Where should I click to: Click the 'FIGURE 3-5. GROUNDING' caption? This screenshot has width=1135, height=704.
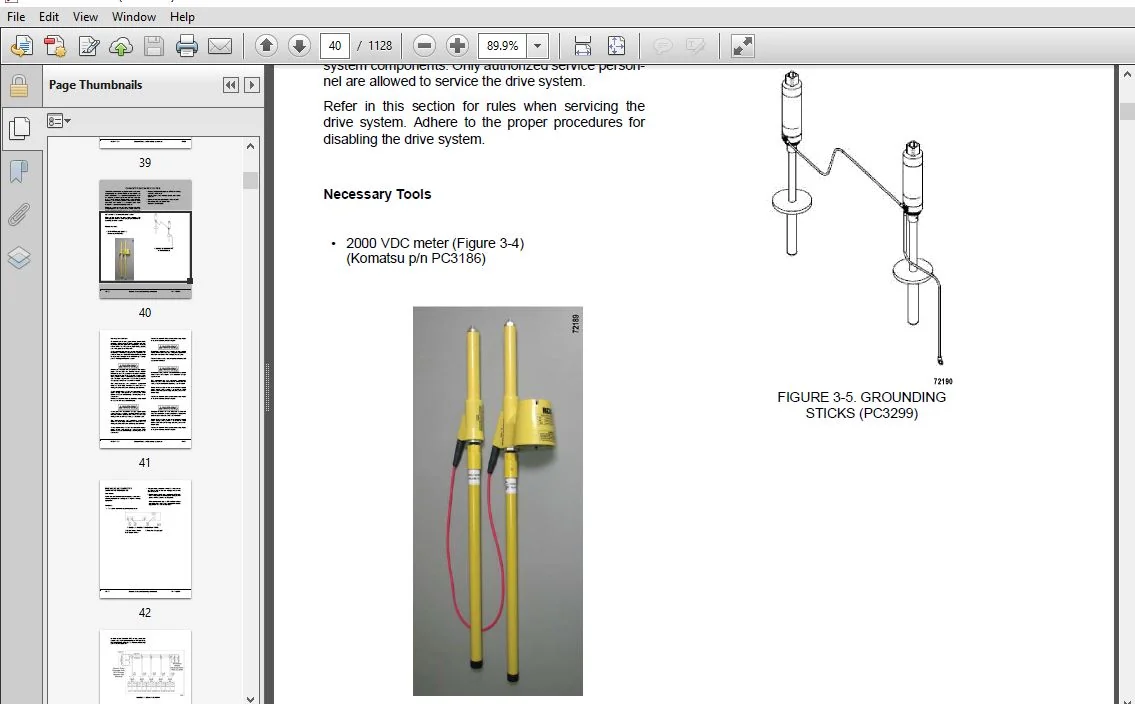tap(861, 397)
